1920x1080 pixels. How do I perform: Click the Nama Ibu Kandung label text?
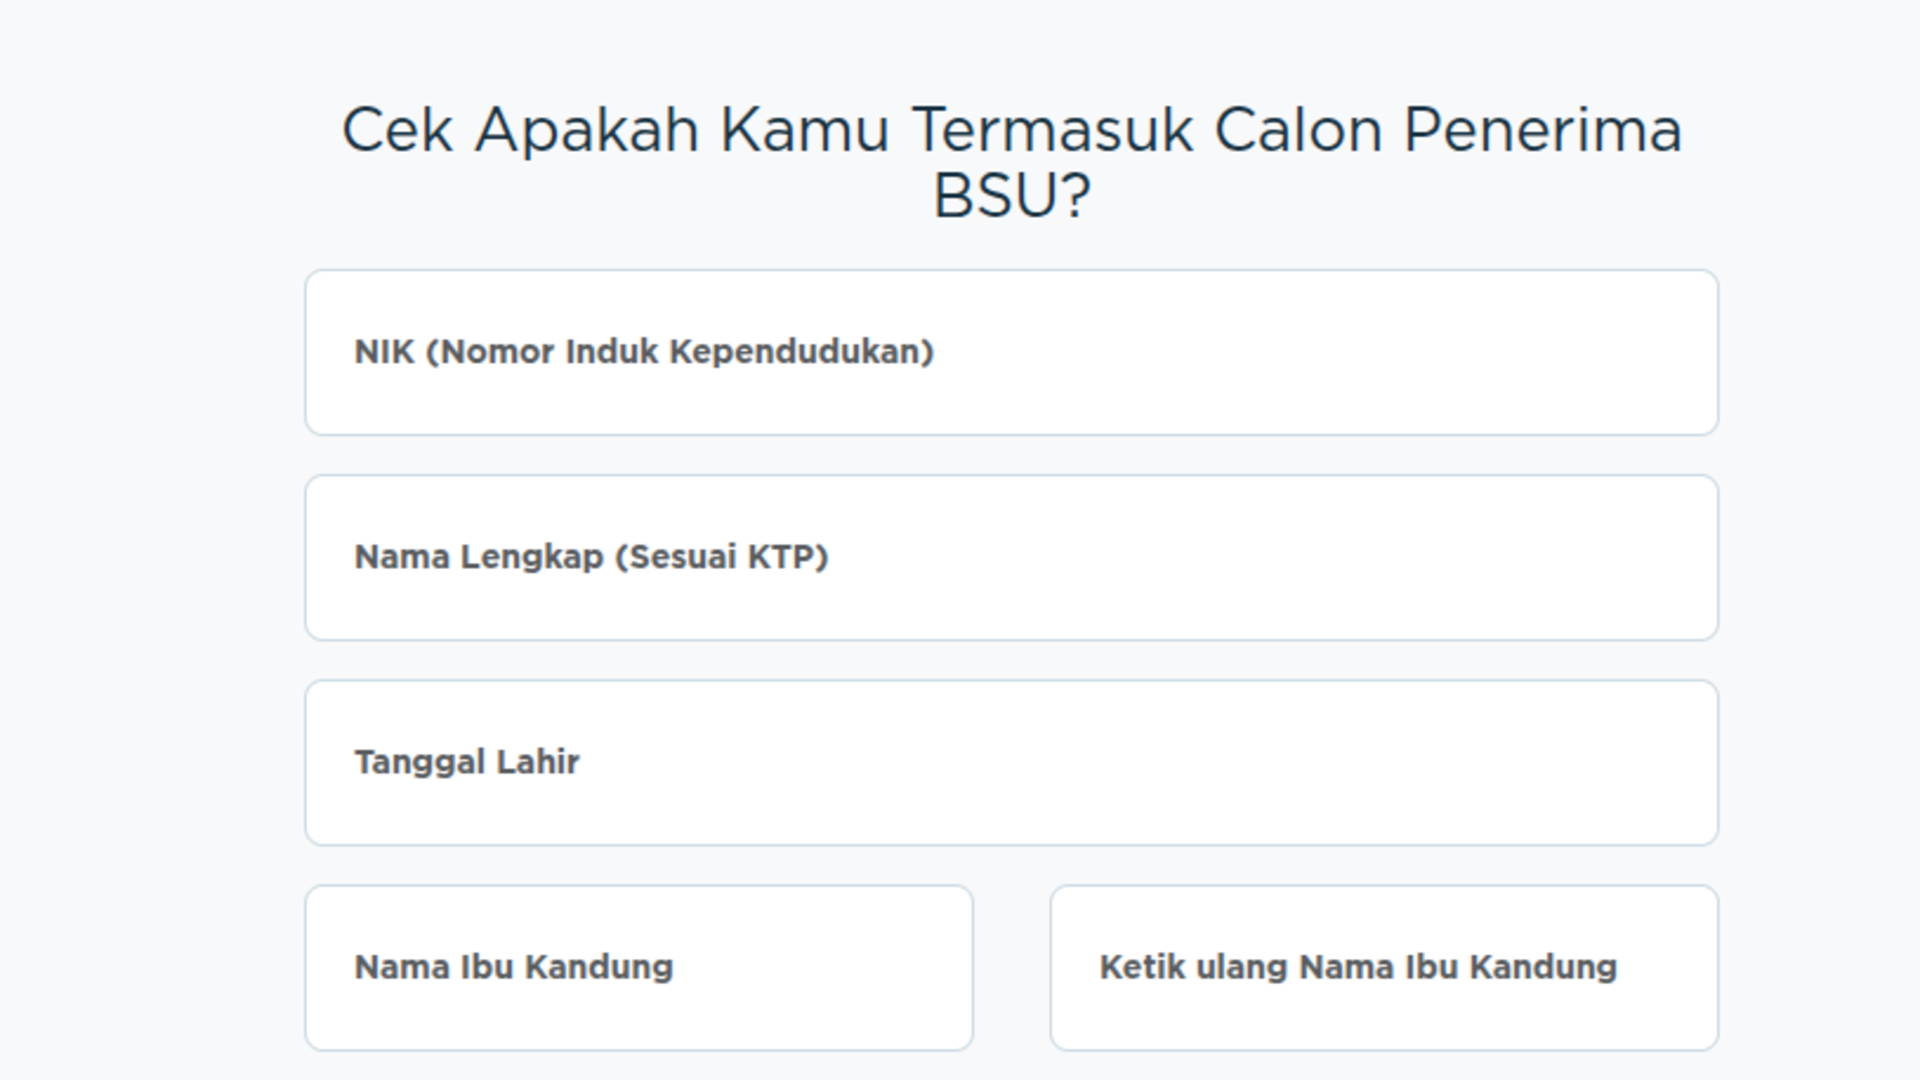(515, 966)
